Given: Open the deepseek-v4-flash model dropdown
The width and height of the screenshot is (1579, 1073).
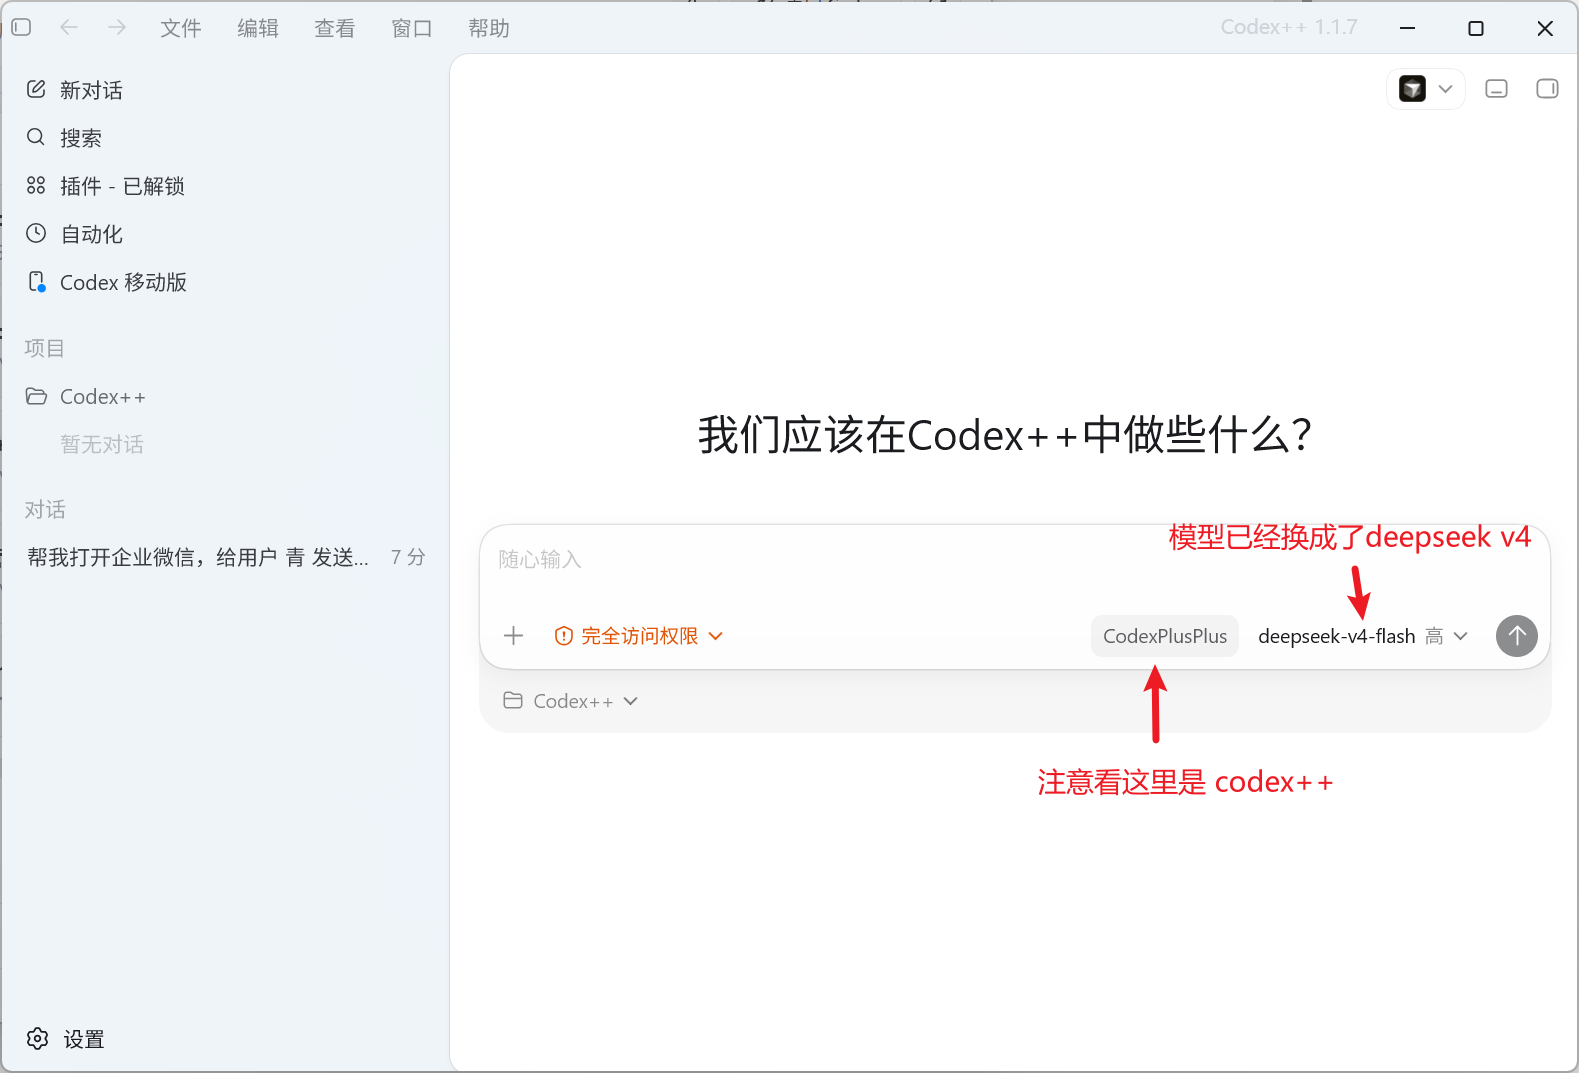Looking at the screenshot, I should (1363, 636).
